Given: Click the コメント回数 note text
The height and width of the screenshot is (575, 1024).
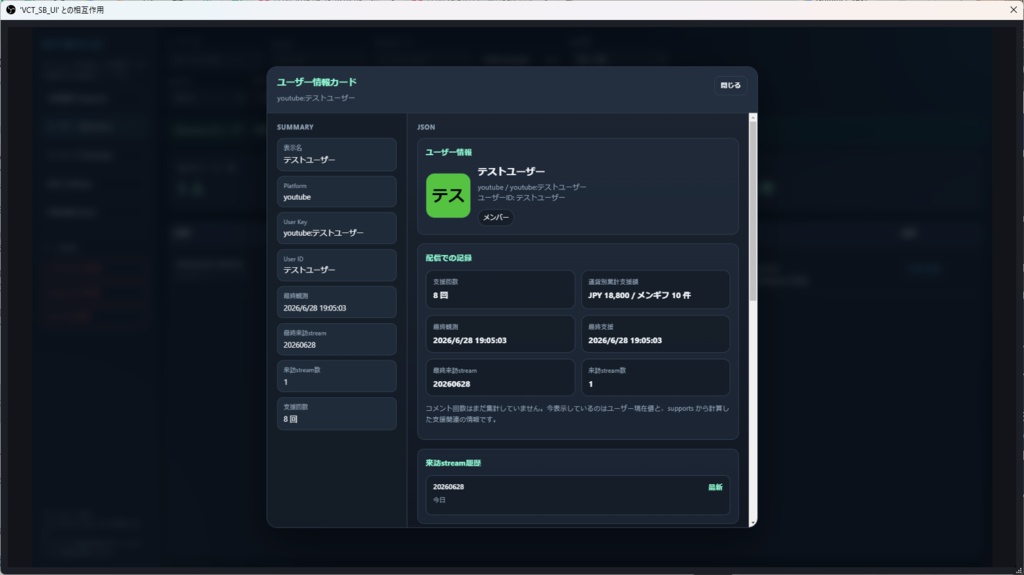Looking at the screenshot, I should [x=577, y=414].
